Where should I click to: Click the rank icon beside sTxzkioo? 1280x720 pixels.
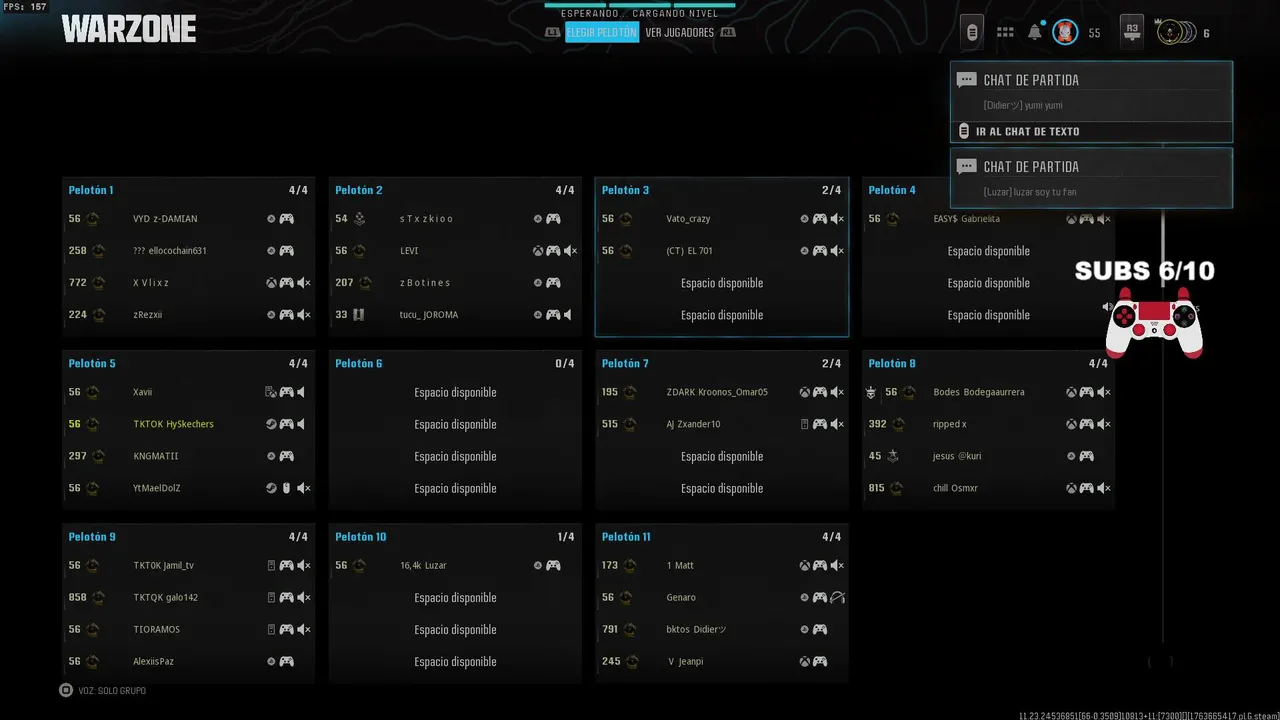click(360, 219)
